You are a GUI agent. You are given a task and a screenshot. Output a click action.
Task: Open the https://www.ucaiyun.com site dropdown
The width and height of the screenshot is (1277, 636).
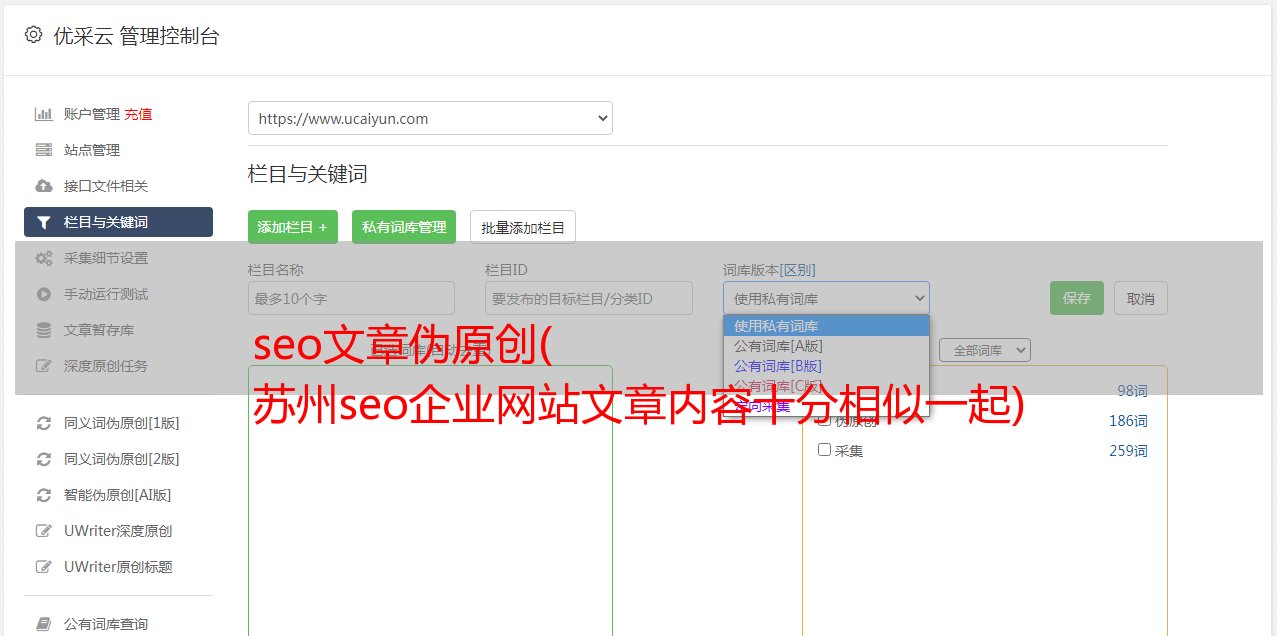pyautogui.click(x=430, y=118)
